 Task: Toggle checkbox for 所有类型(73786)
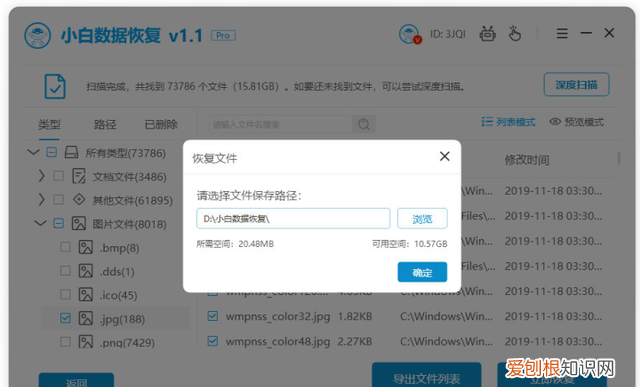pyautogui.click(x=51, y=153)
